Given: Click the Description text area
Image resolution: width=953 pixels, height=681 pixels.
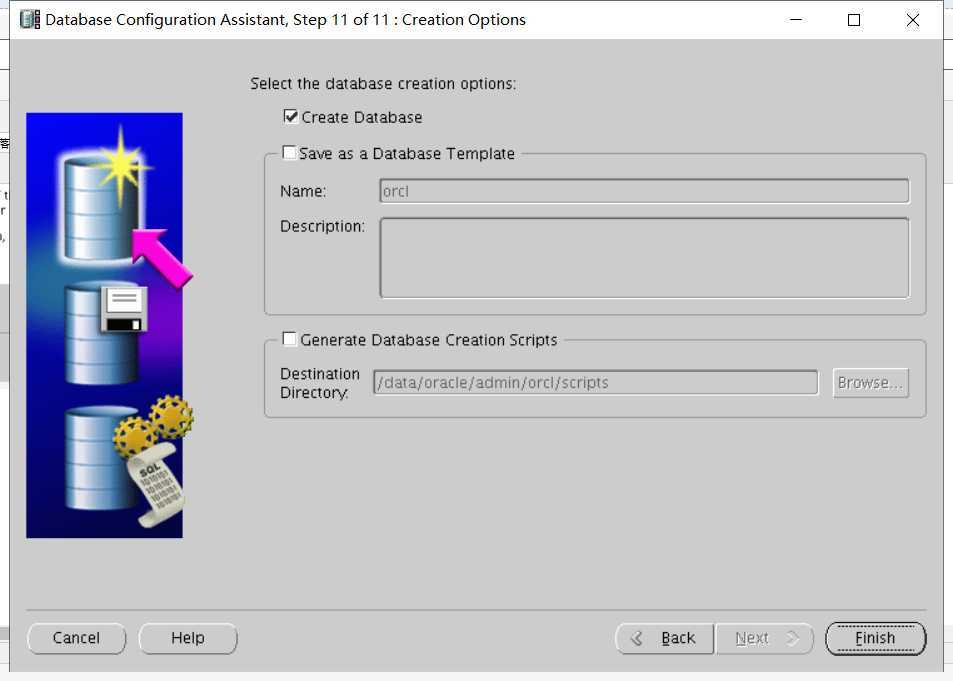Looking at the screenshot, I should click(644, 258).
